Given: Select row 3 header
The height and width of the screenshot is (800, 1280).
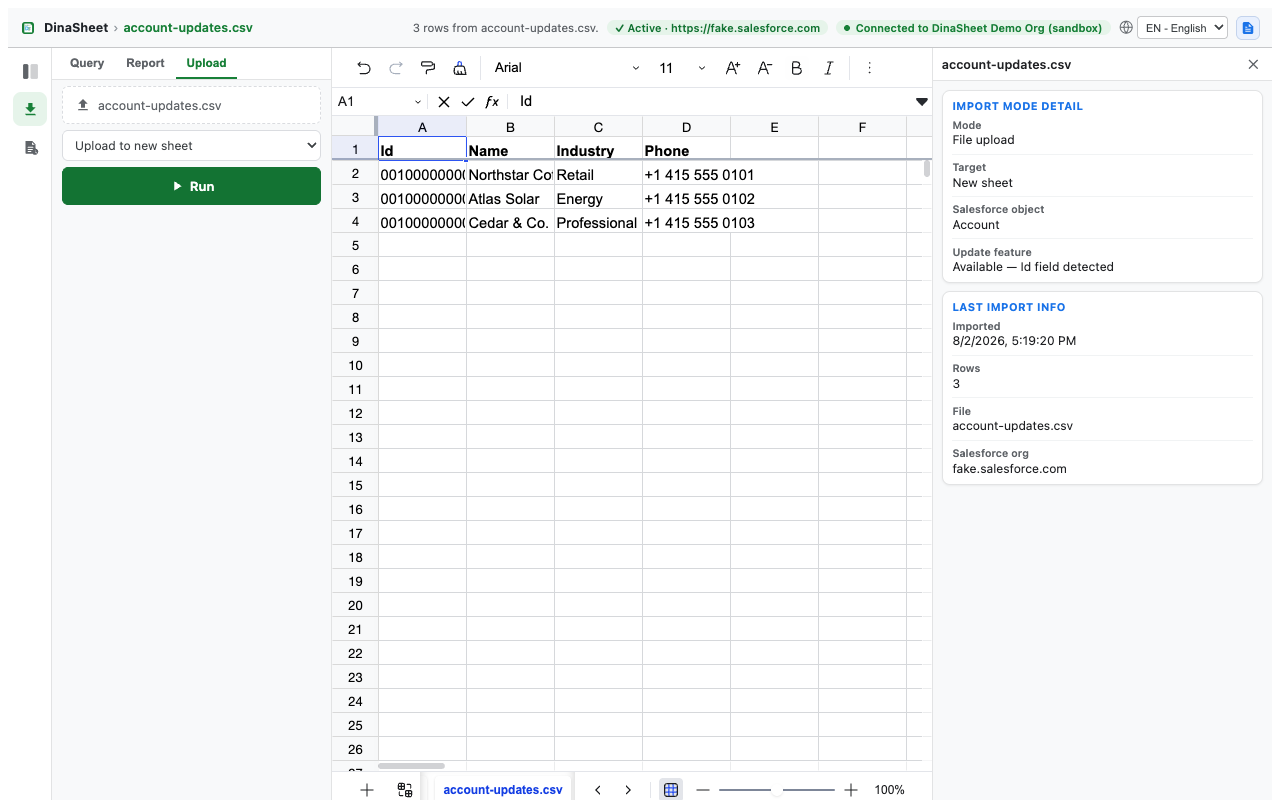Looking at the screenshot, I should click(355, 197).
